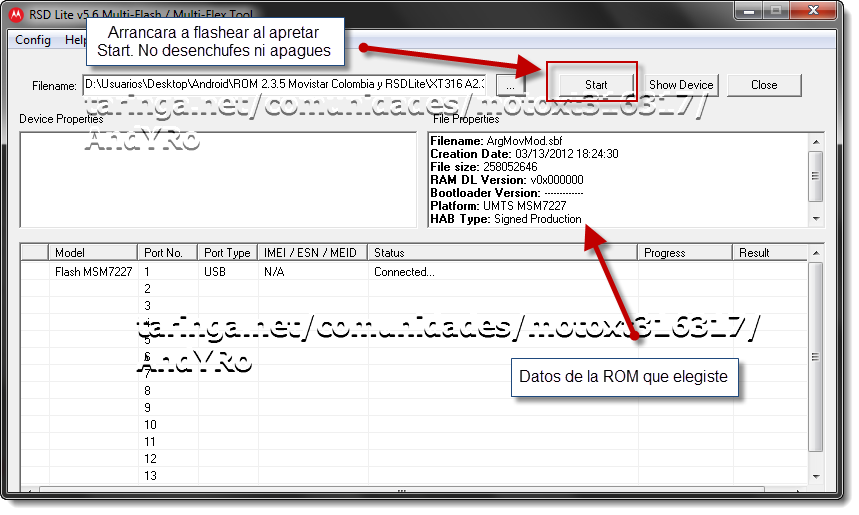Click the Progress column header
This screenshot has width=859, height=515.
coord(685,253)
